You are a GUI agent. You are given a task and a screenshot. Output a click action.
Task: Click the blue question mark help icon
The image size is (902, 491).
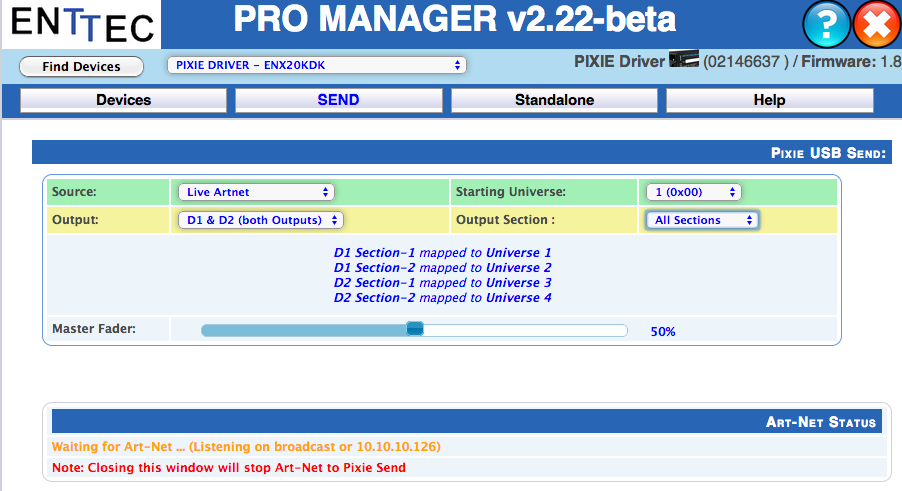pyautogui.click(x=826, y=25)
